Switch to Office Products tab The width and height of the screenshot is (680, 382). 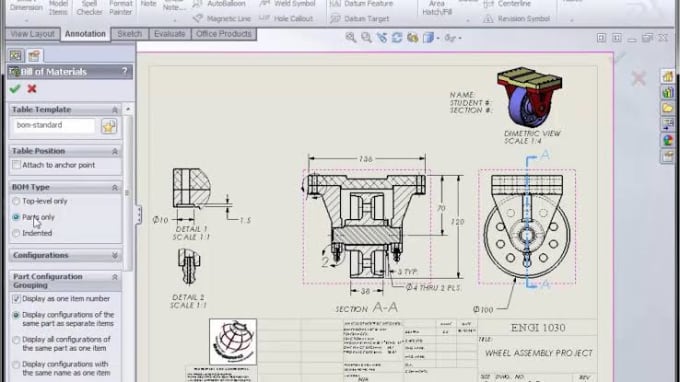(224, 34)
